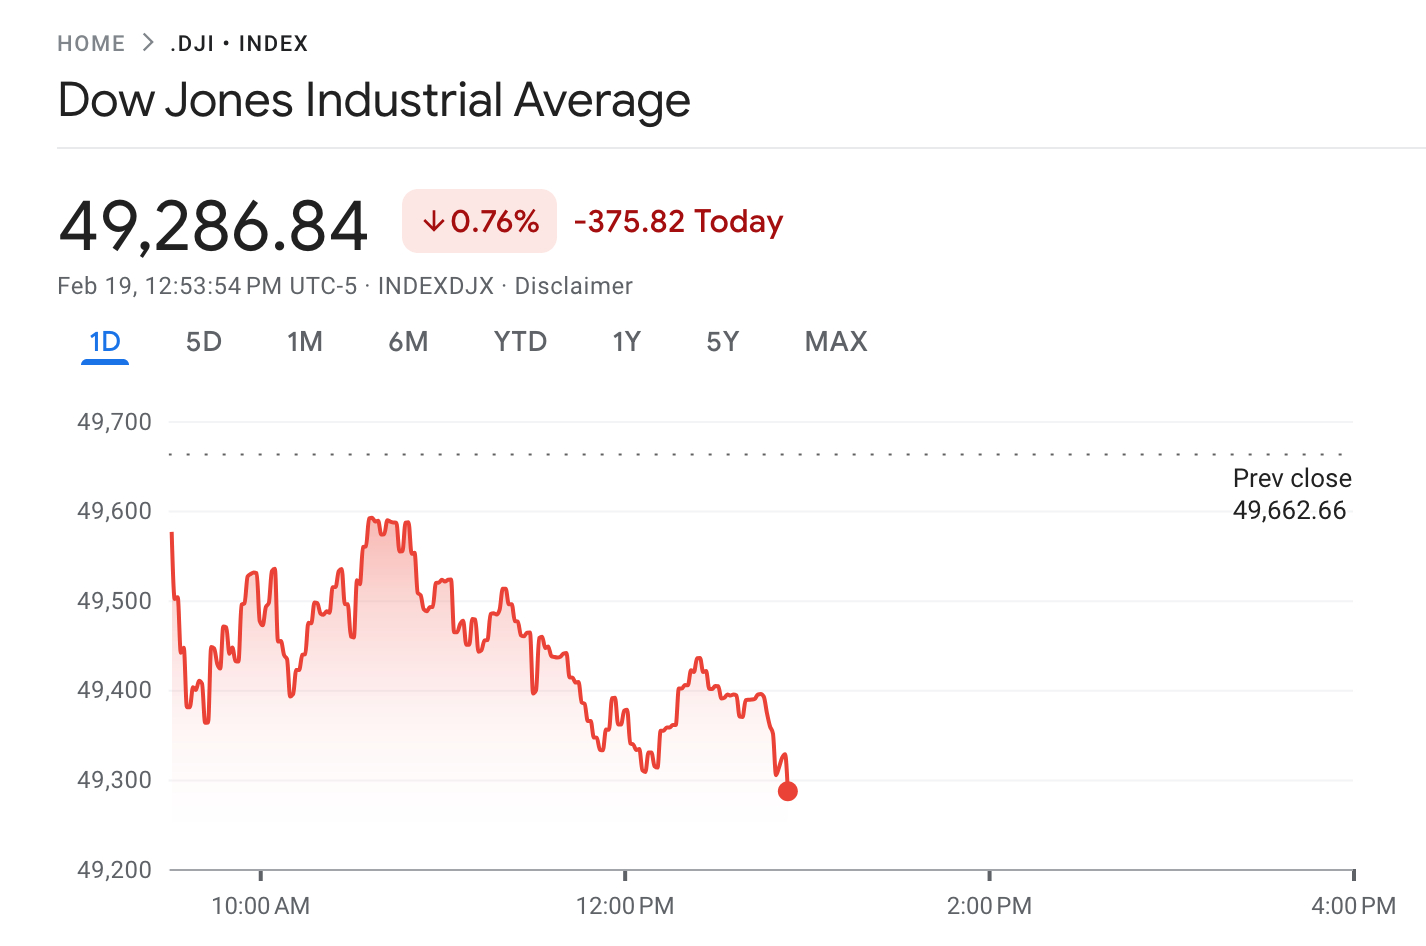This screenshot has height=946, width=1426.
Task: Click the red current-price dot on chart
Action: (788, 792)
